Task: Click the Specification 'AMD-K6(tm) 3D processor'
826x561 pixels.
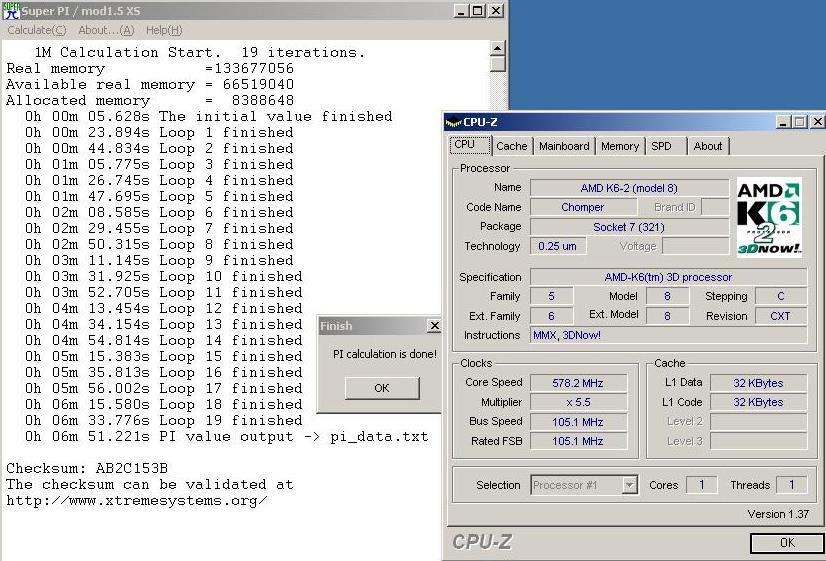Action: coord(668,277)
